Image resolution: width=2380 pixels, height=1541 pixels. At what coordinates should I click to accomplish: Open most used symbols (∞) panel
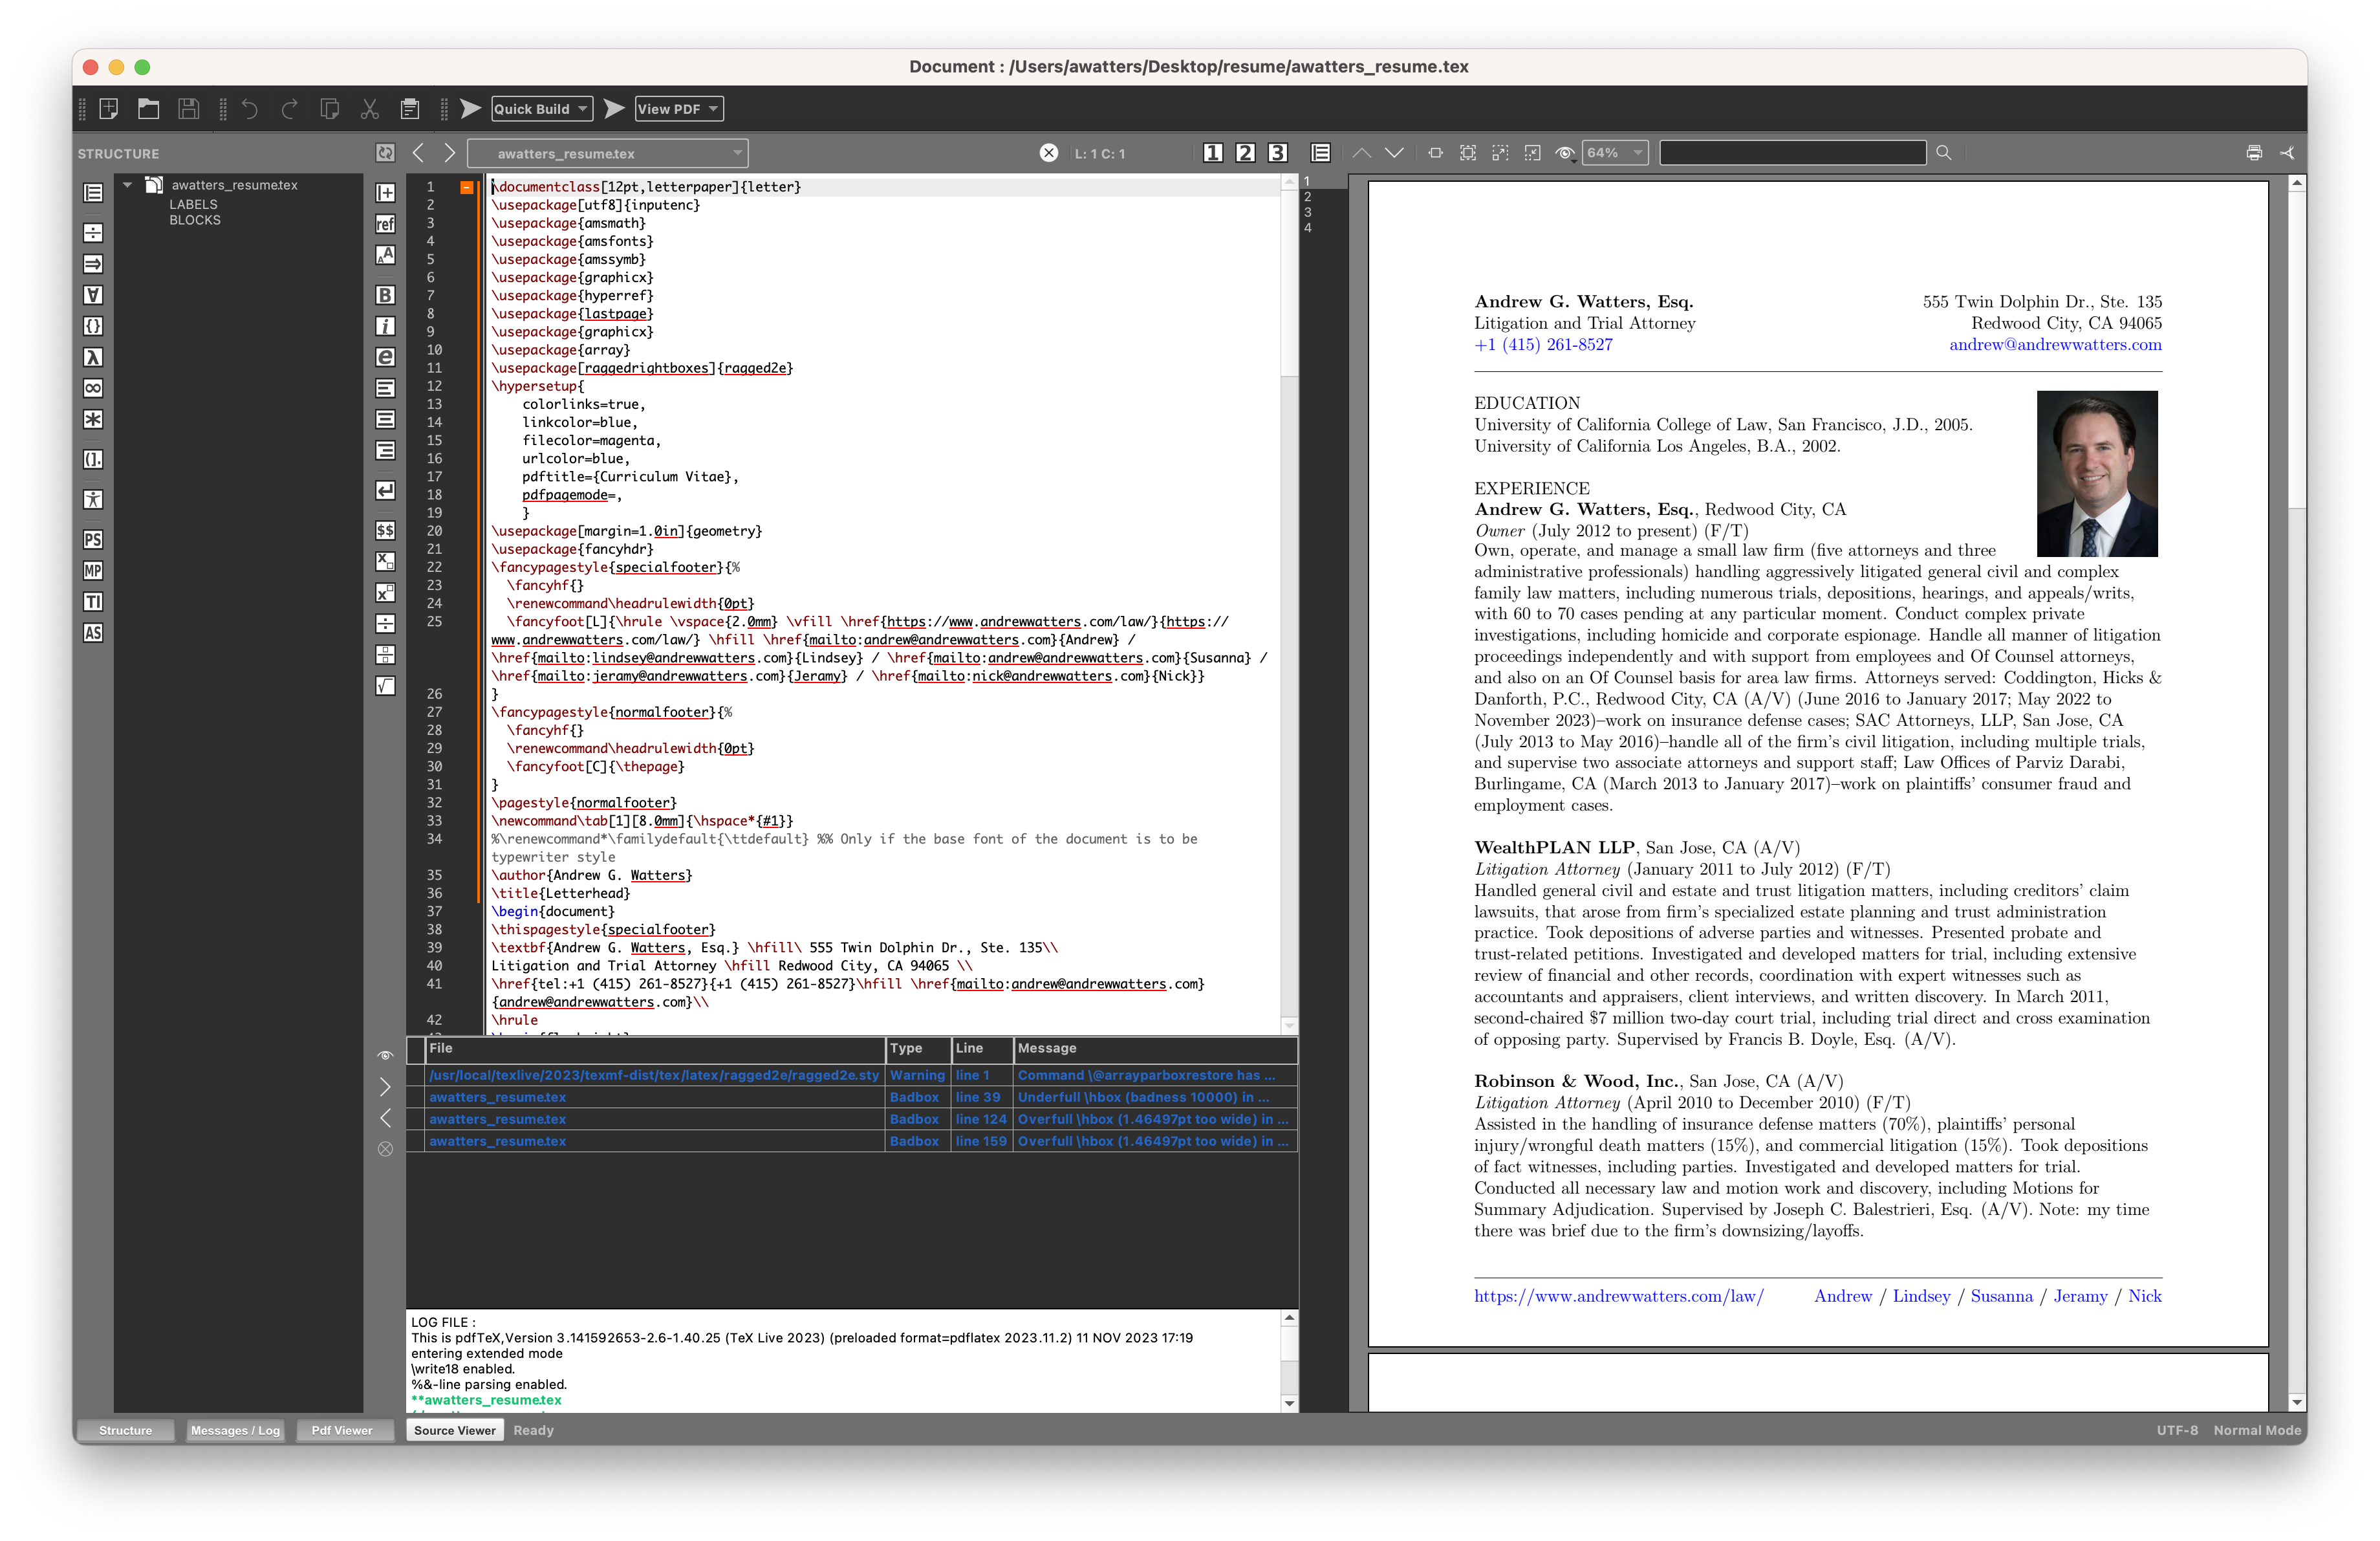coord(93,388)
